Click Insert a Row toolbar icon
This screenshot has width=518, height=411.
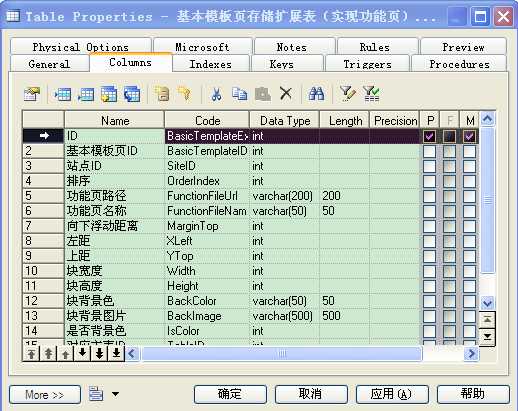(x=63, y=94)
